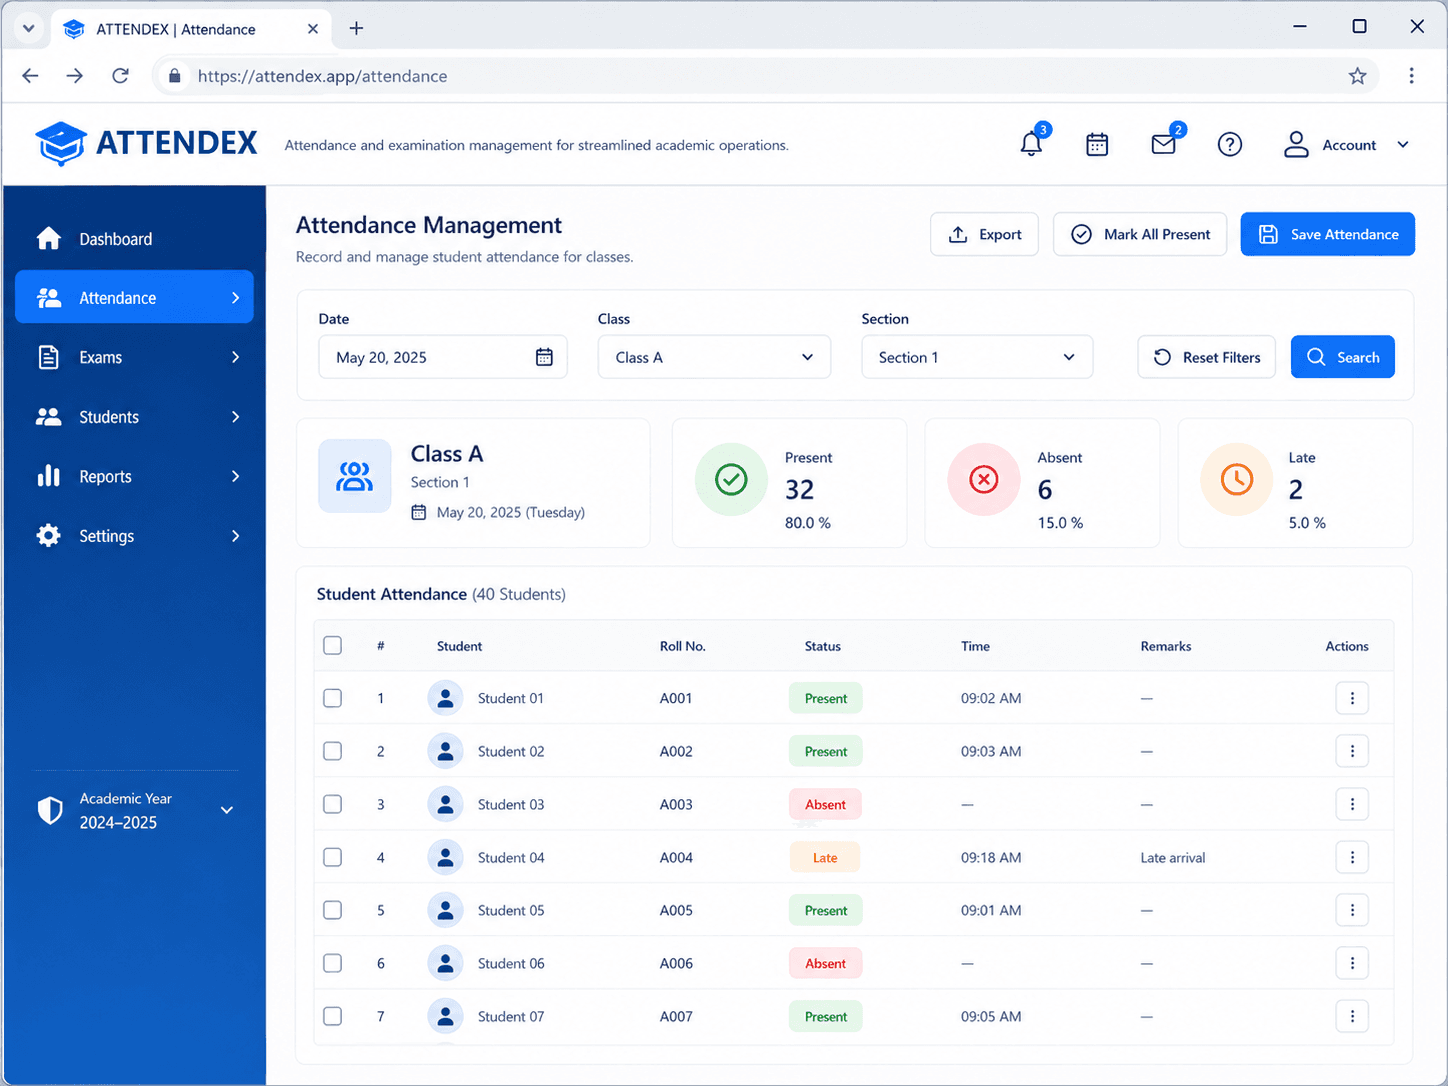The width and height of the screenshot is (1448, 1086).
Task: Reload the page in the browser
Action: coord(120,76)
